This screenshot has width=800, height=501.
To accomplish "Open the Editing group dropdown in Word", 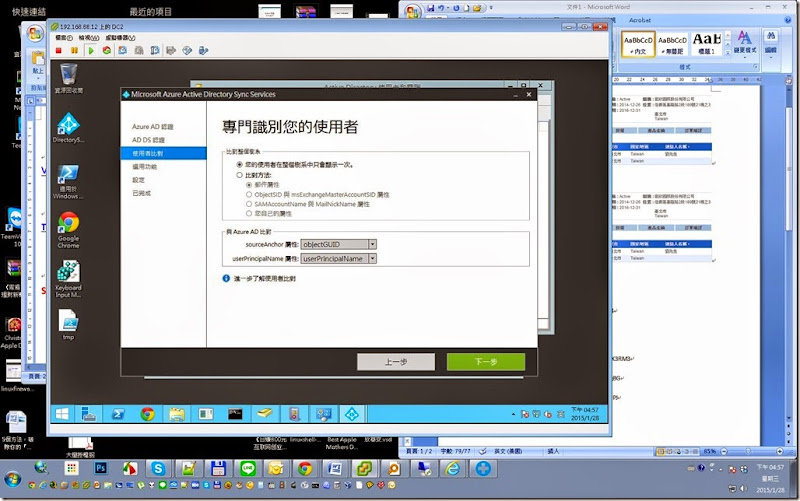I will [x=770, y=42].
